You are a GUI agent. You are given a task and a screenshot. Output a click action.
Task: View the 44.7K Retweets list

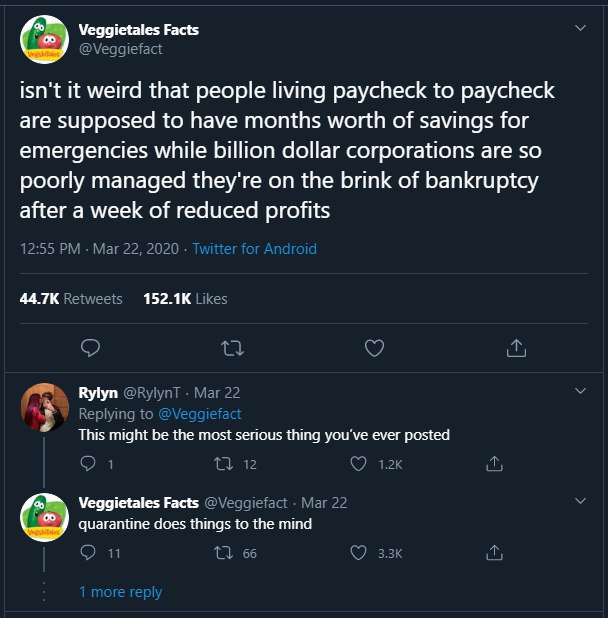71,298
